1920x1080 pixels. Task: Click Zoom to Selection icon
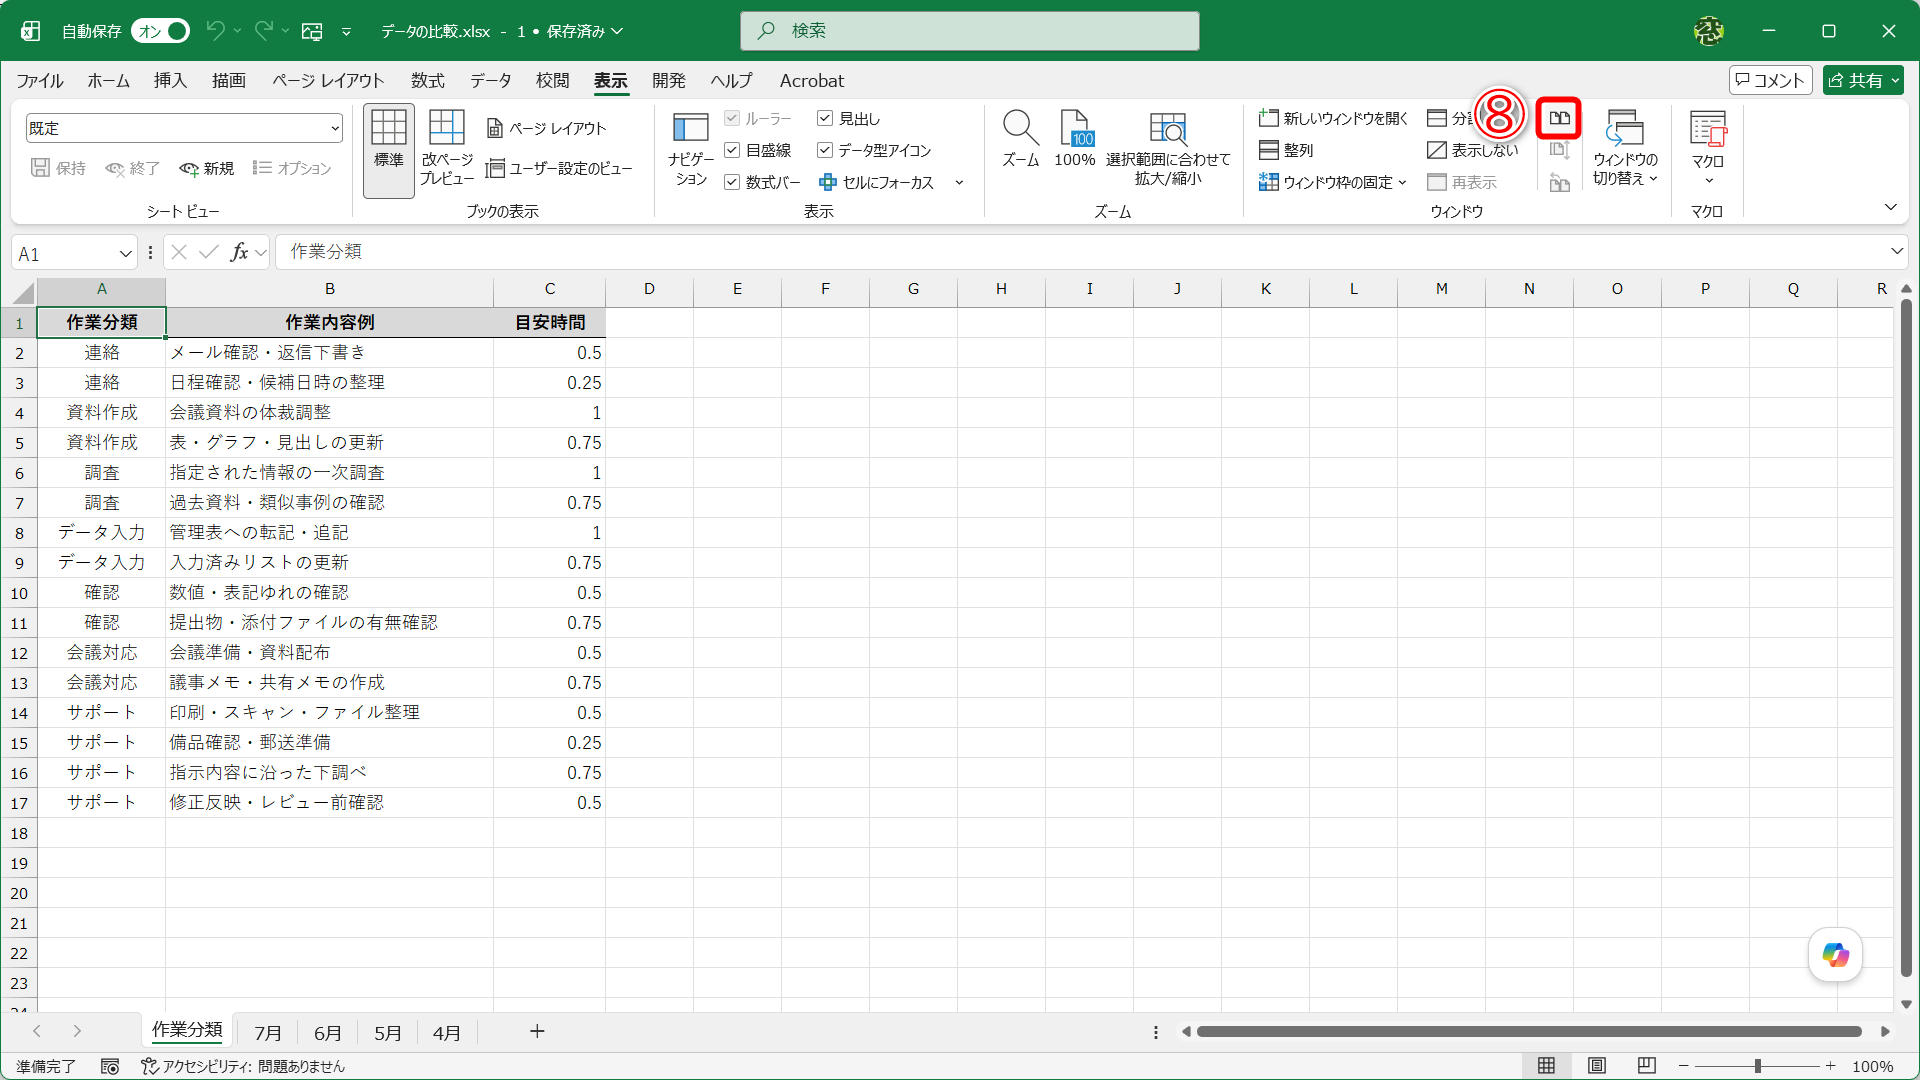coord(1168,148)
